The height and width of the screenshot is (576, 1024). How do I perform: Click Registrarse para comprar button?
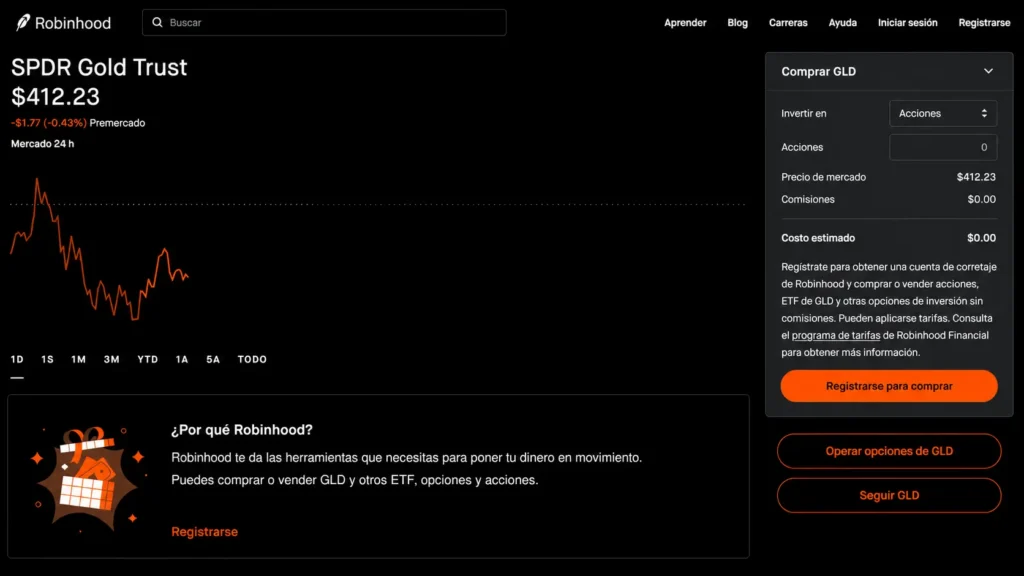click(x=889, y=386)
